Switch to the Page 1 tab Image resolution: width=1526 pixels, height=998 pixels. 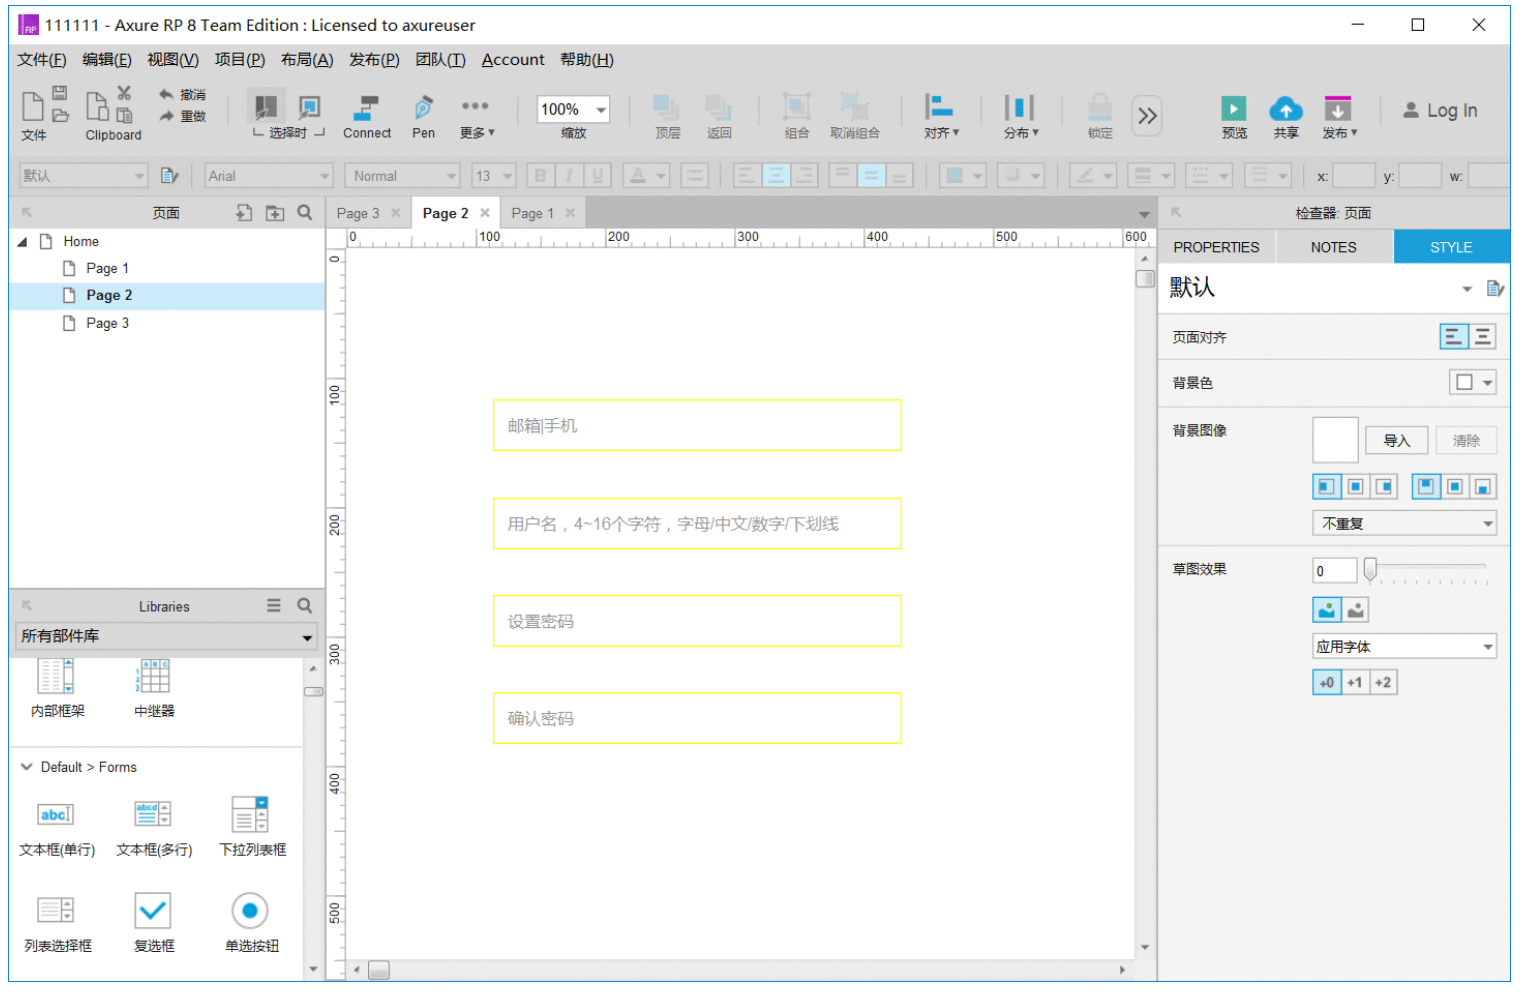coord(532,213)
